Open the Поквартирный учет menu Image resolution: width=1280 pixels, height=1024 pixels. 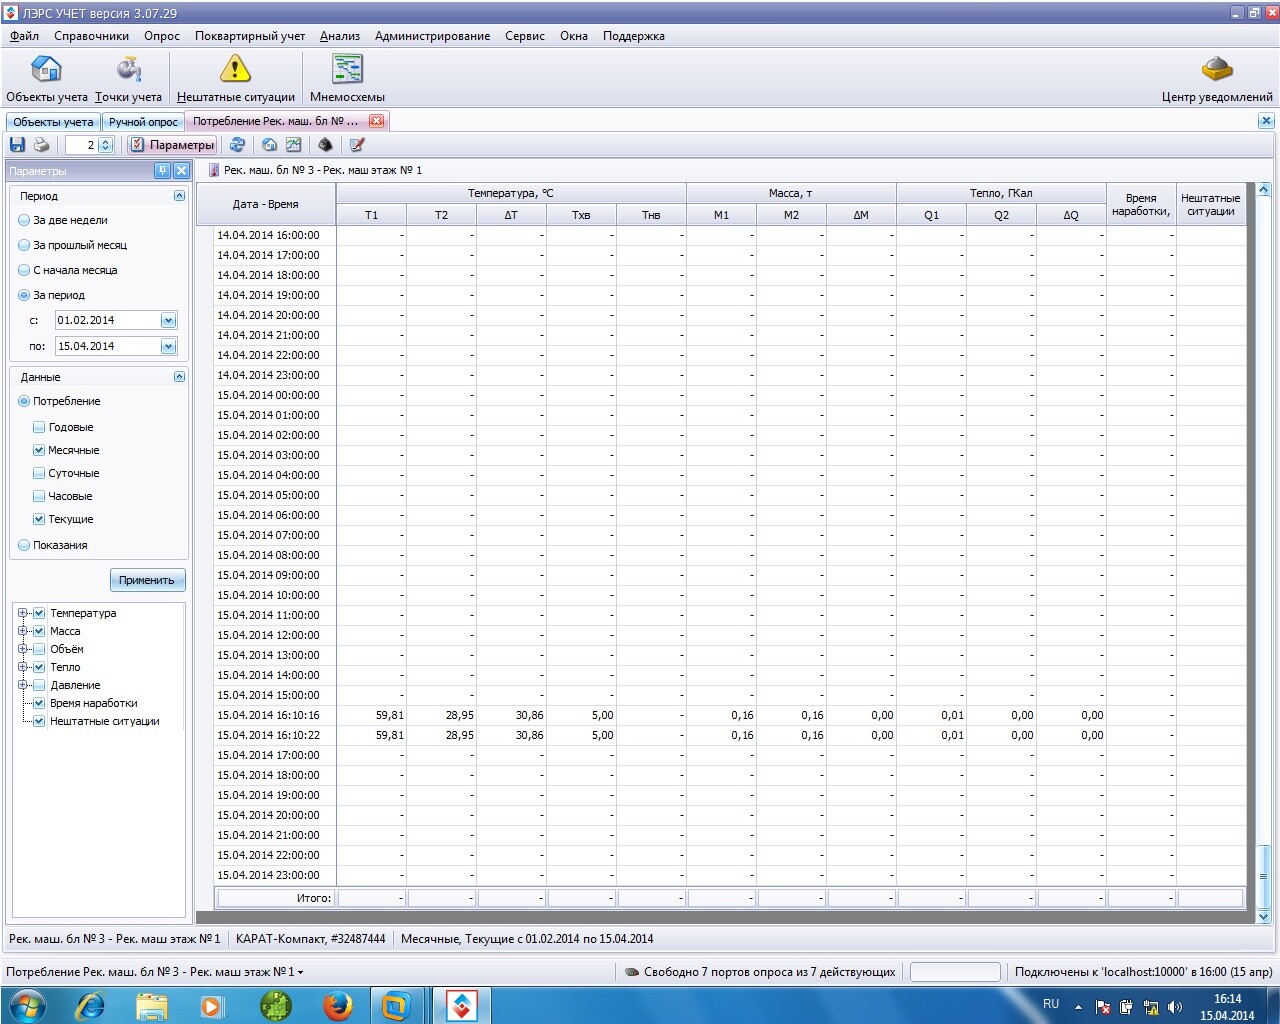point(250,36)
